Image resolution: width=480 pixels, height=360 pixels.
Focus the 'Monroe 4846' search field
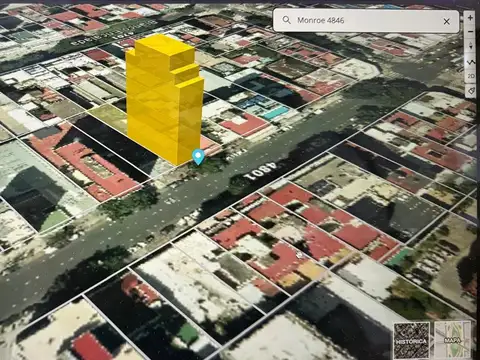pyautogui.click(x=366, y=21)
